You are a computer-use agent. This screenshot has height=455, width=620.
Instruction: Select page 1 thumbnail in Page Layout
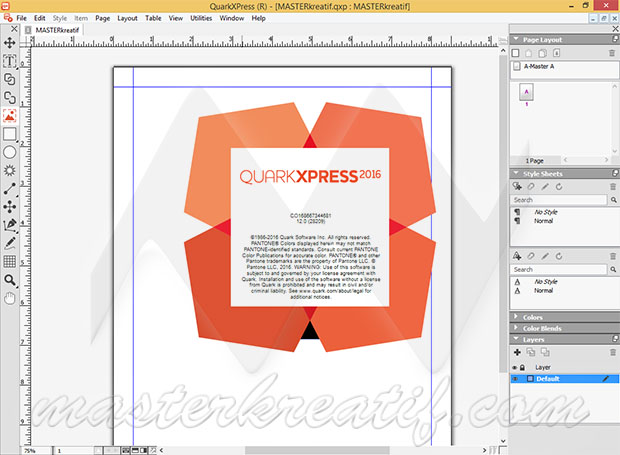(526, 92)
